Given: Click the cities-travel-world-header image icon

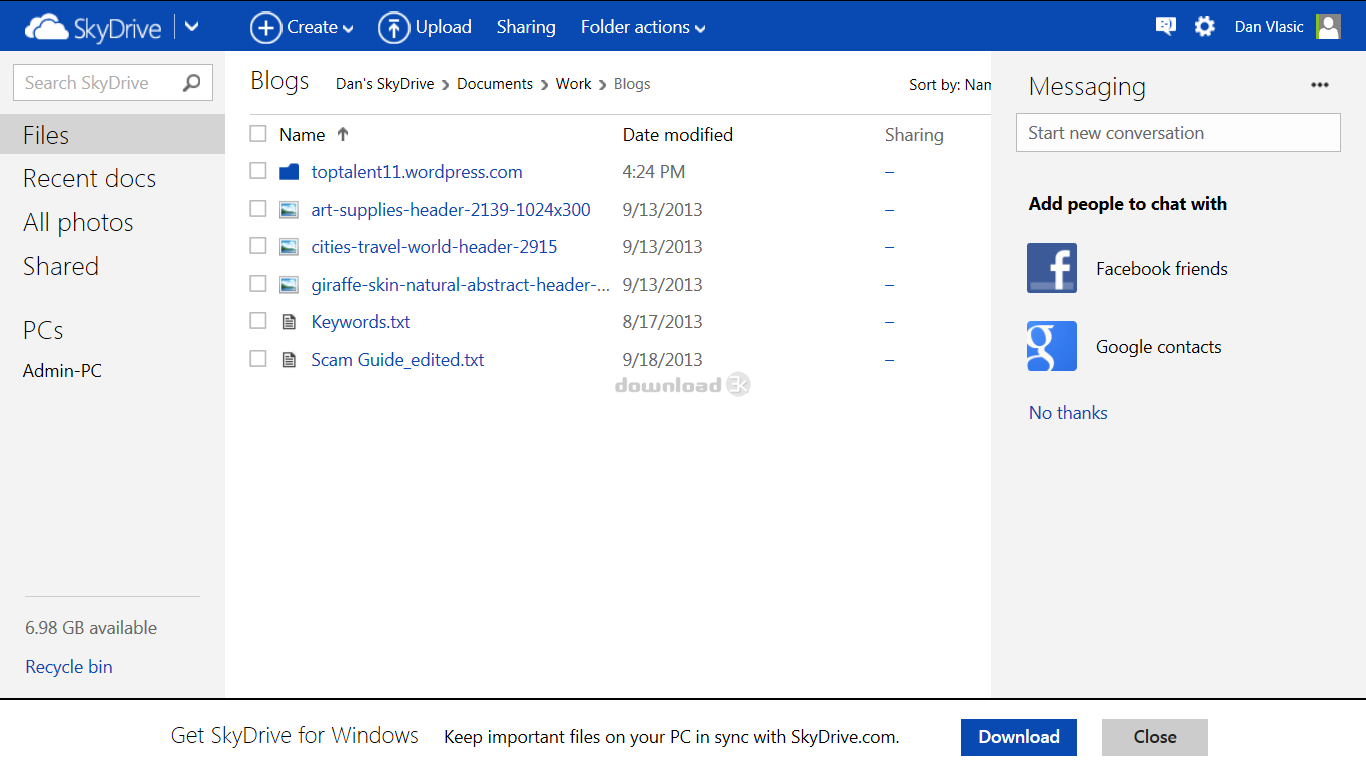Looking at the screenshot, I should [289, 247].
